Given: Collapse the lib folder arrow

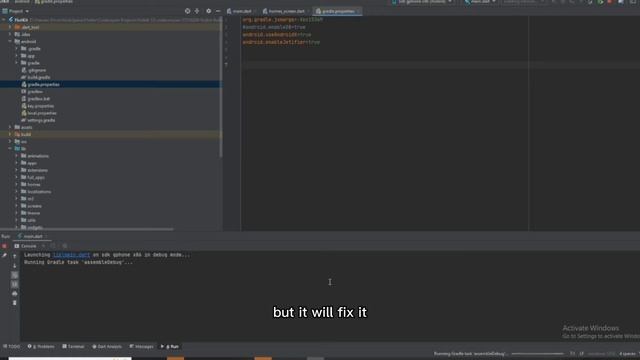Looking at the screenshot, I should pos(10,149).
